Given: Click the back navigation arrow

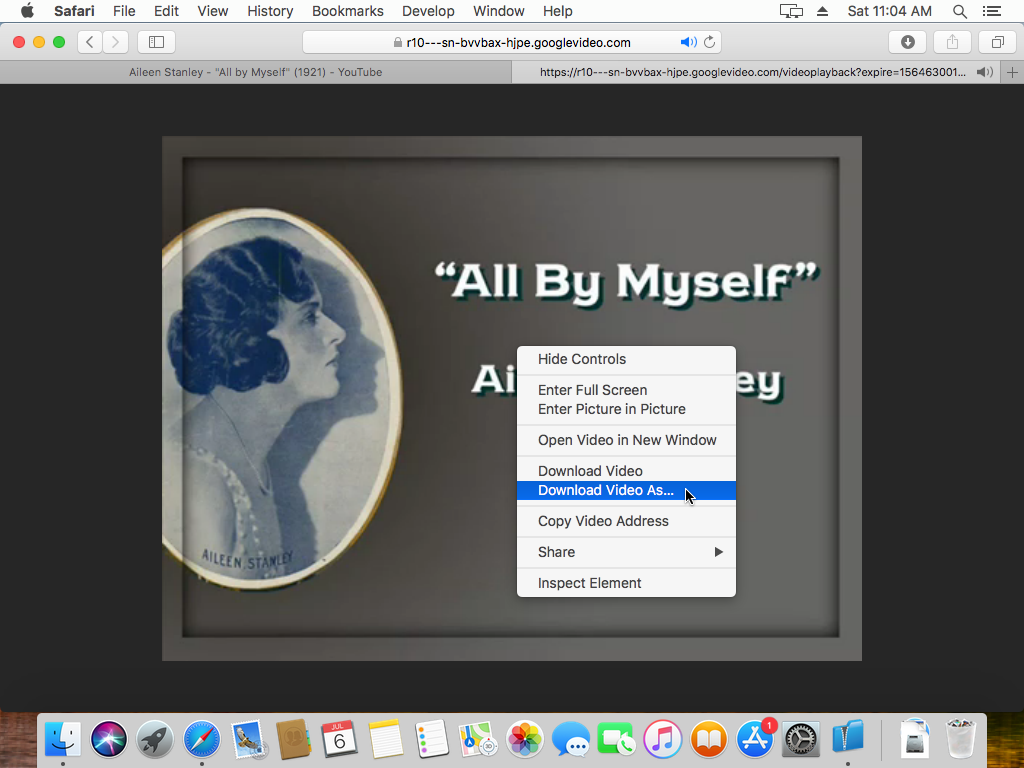Looking at the screenshot, I should [91, 42].
